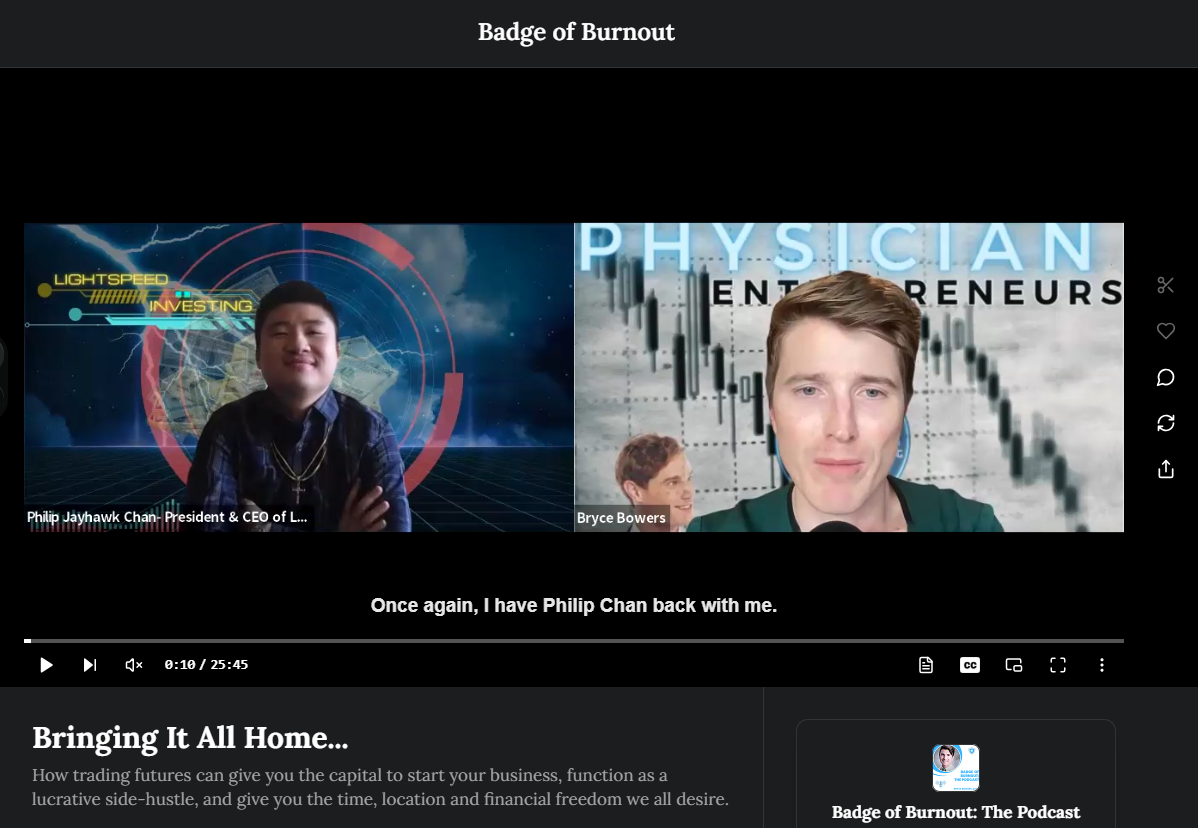This screenshot has height=828, width=1198.
Task: Enter fullscreen video mode
Action: [x=1057, y=665]
